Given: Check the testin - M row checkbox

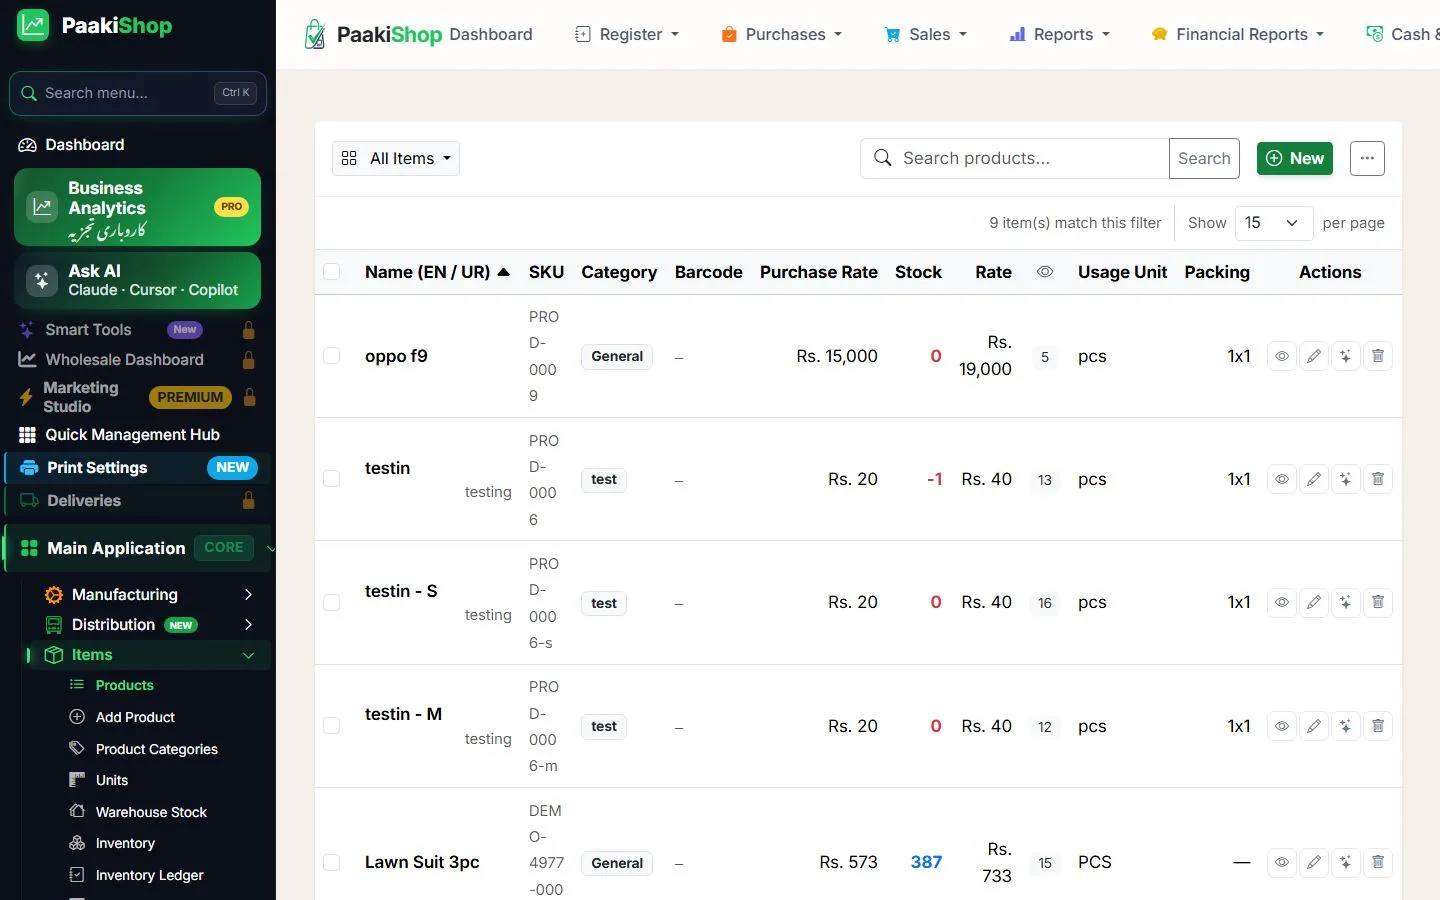Looking at the screenshot, I should [x=332, y=726].
